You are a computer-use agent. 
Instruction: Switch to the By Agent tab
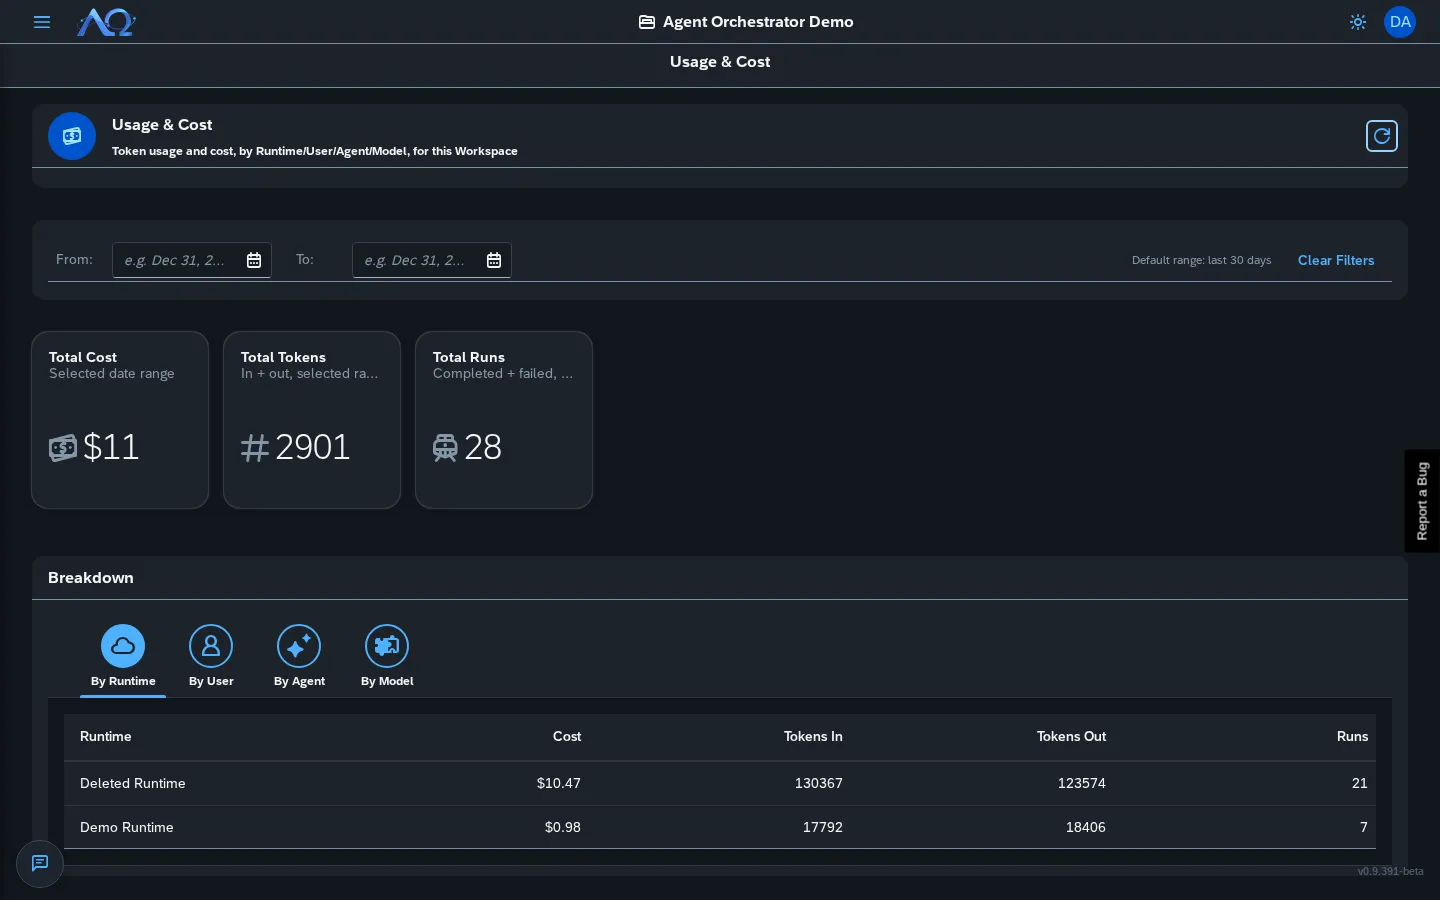[x=299, y=657]
